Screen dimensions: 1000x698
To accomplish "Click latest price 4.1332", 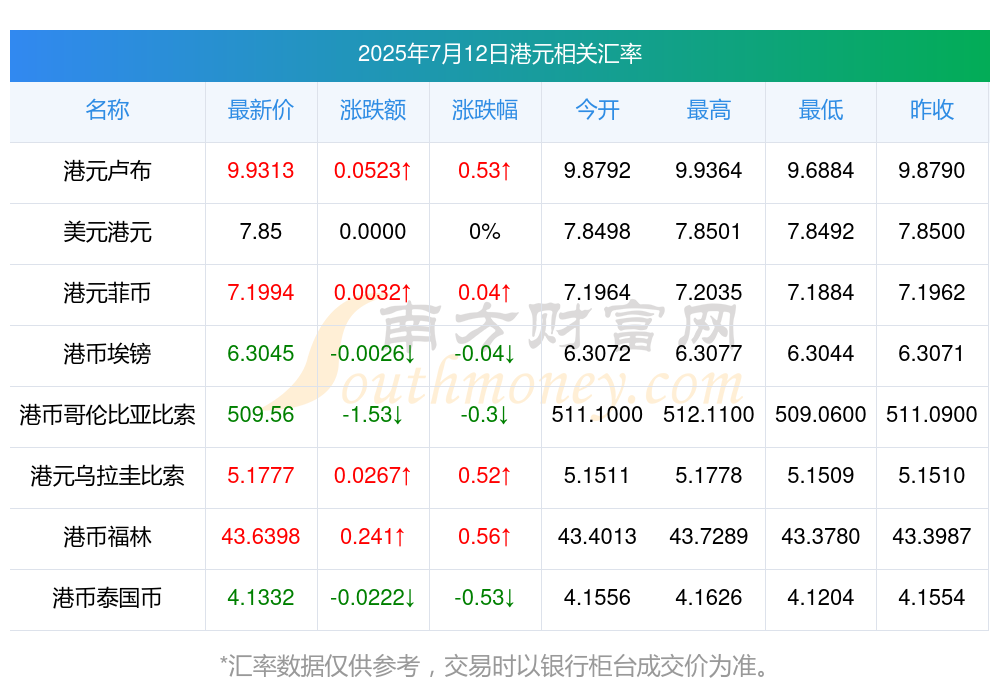I will tap(261, 598).
